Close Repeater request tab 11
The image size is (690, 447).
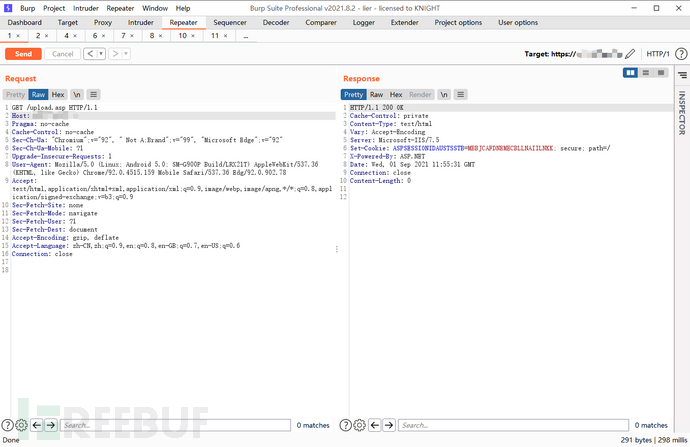(x=225, y=36)
